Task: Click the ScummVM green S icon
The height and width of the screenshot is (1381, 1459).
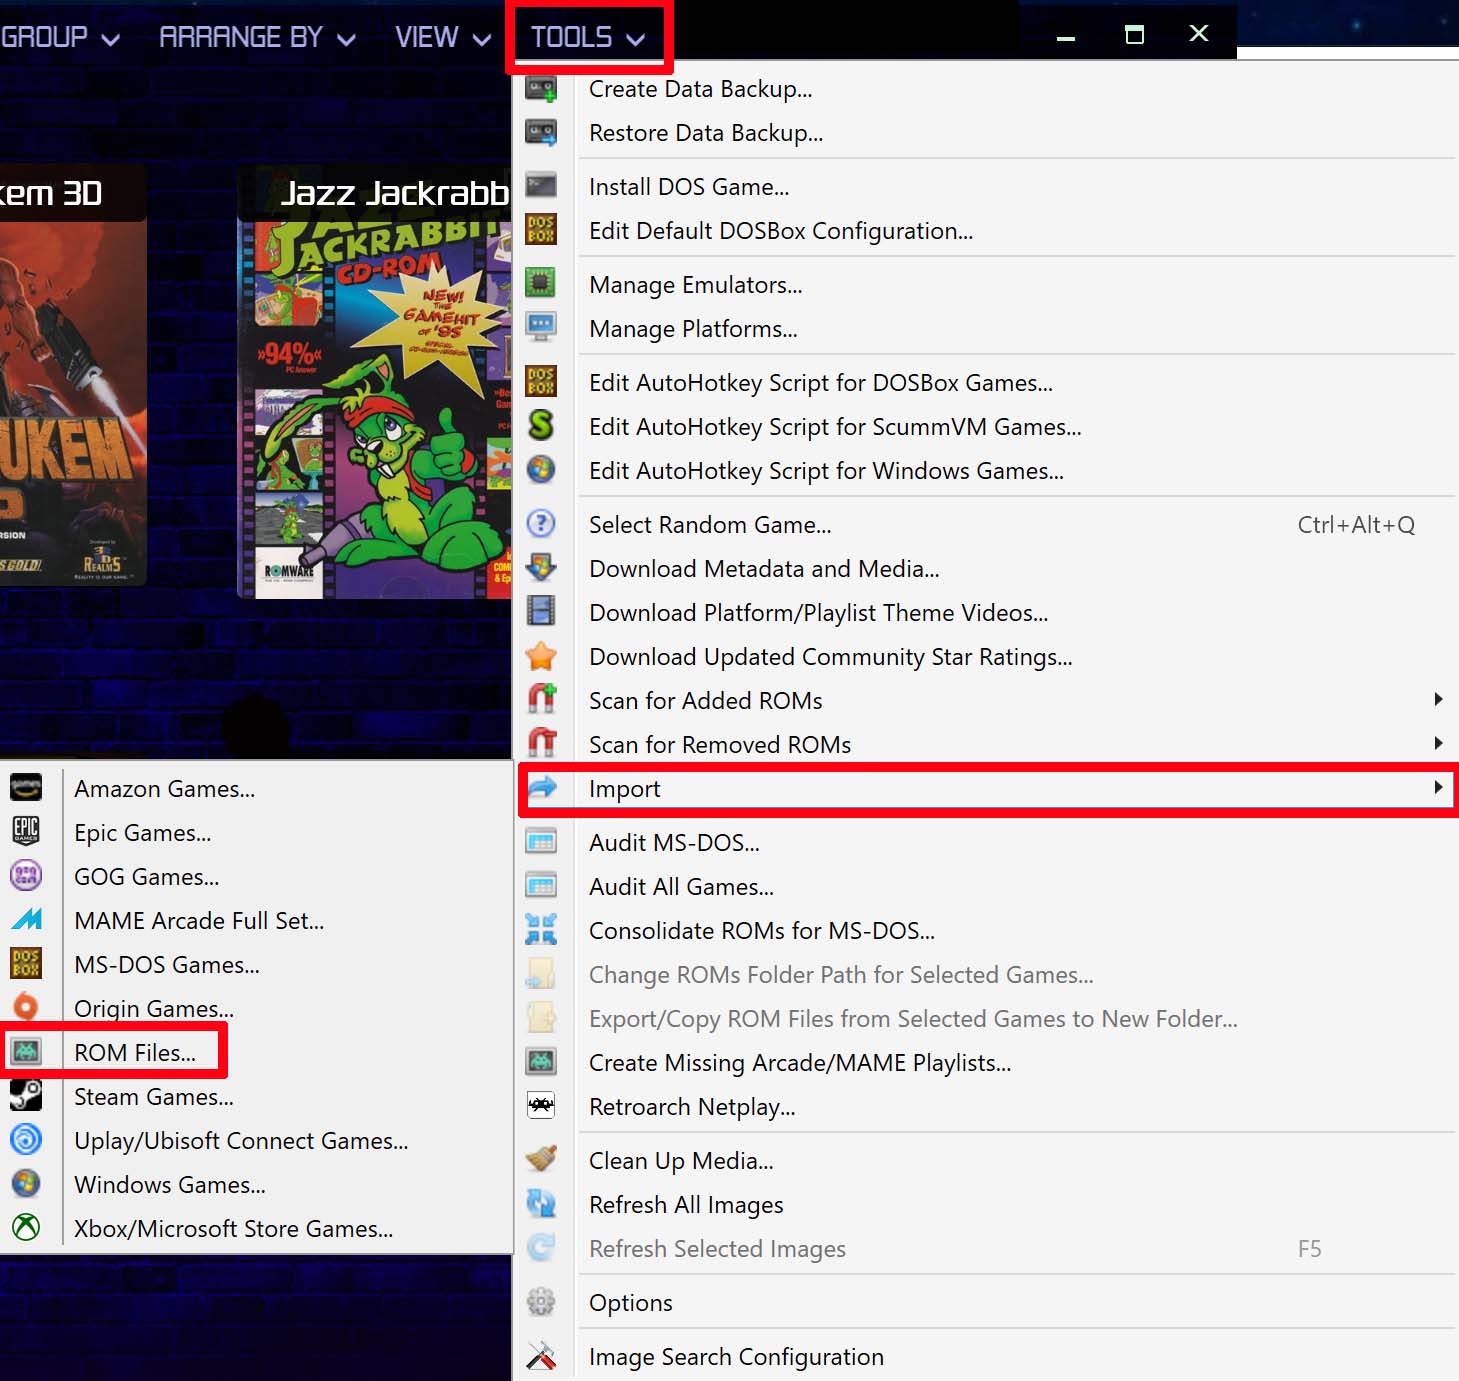Action: pos(541,425)
